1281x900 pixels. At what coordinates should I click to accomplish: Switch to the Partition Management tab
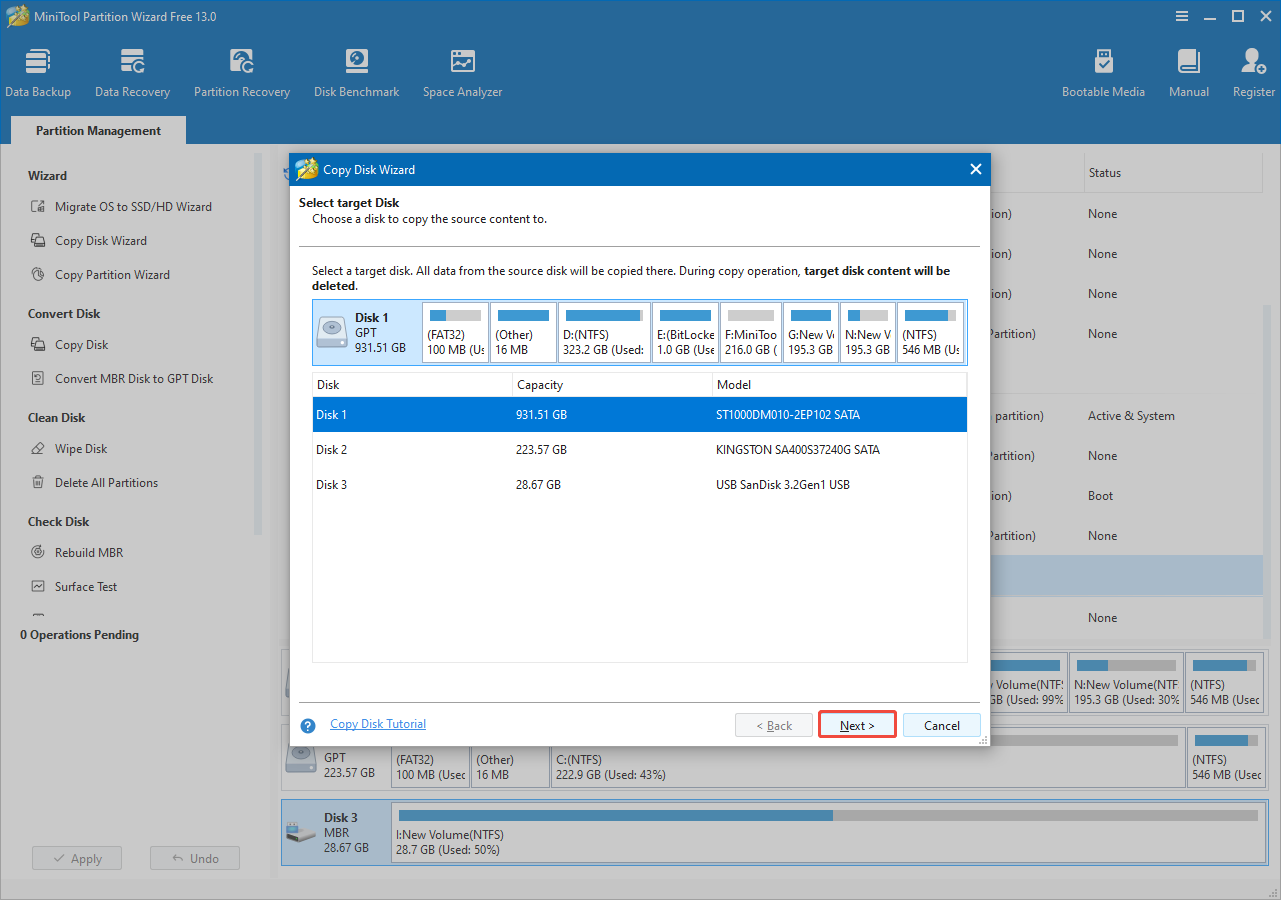[97, 130]
